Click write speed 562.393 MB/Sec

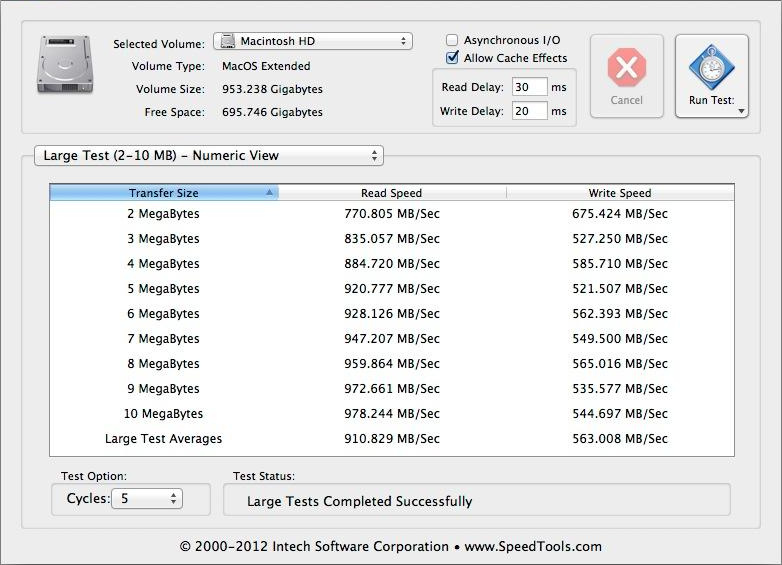tap(620, 313)
